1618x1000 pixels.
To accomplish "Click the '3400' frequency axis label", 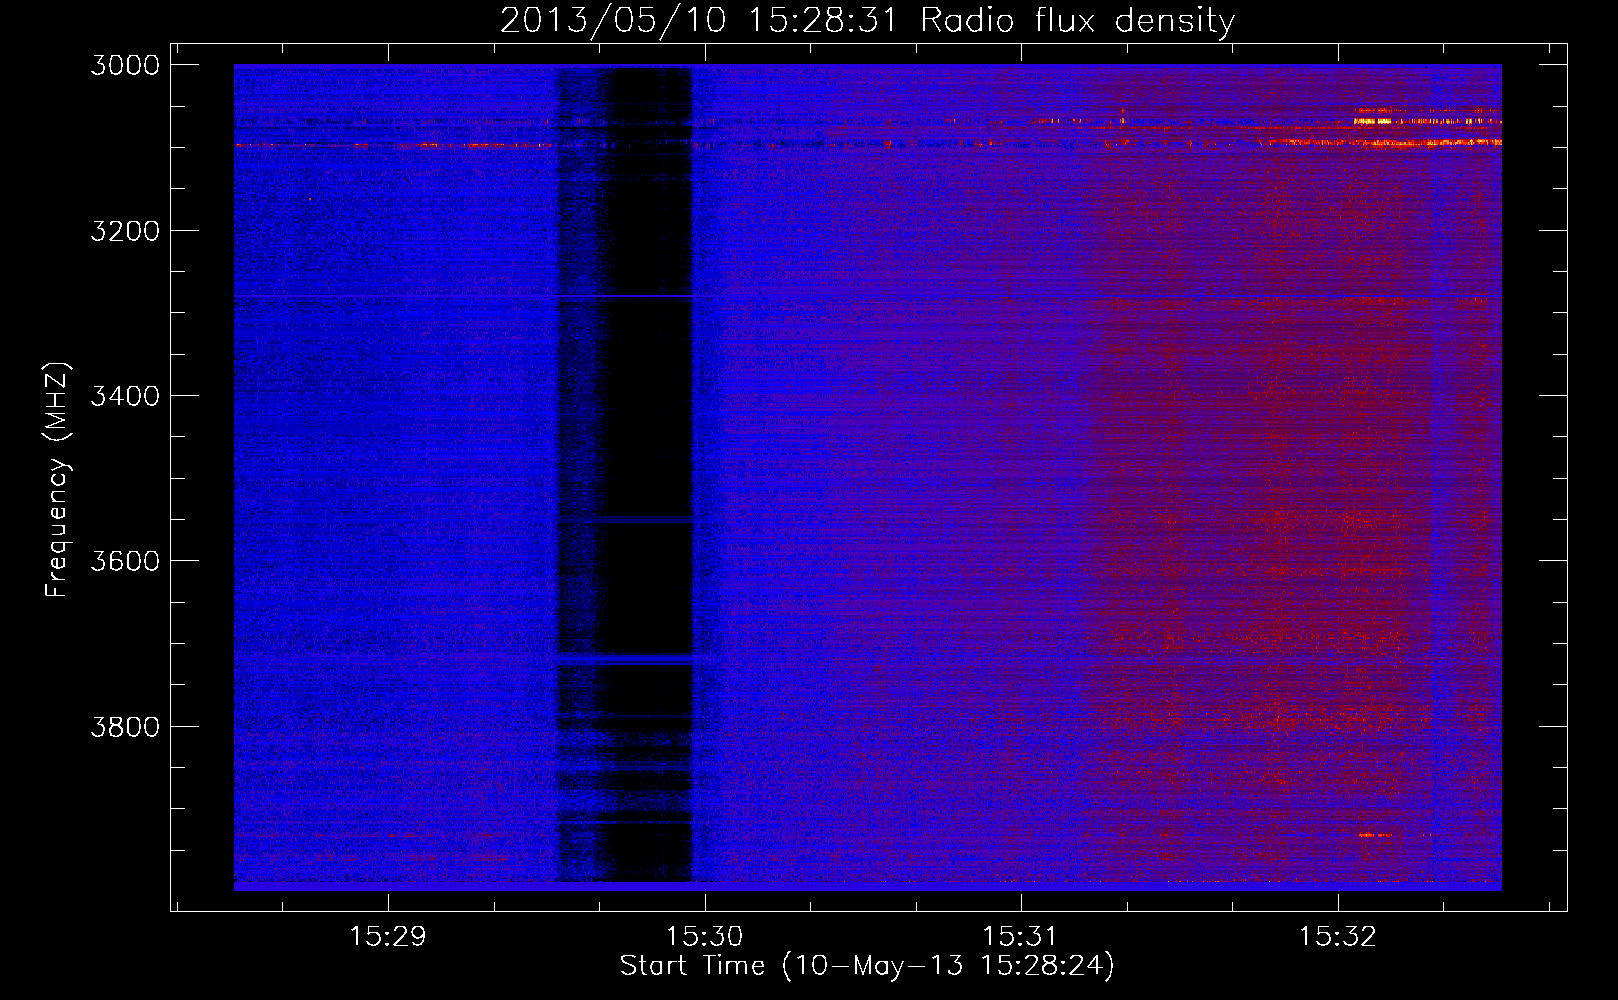I will coord(125,396).
